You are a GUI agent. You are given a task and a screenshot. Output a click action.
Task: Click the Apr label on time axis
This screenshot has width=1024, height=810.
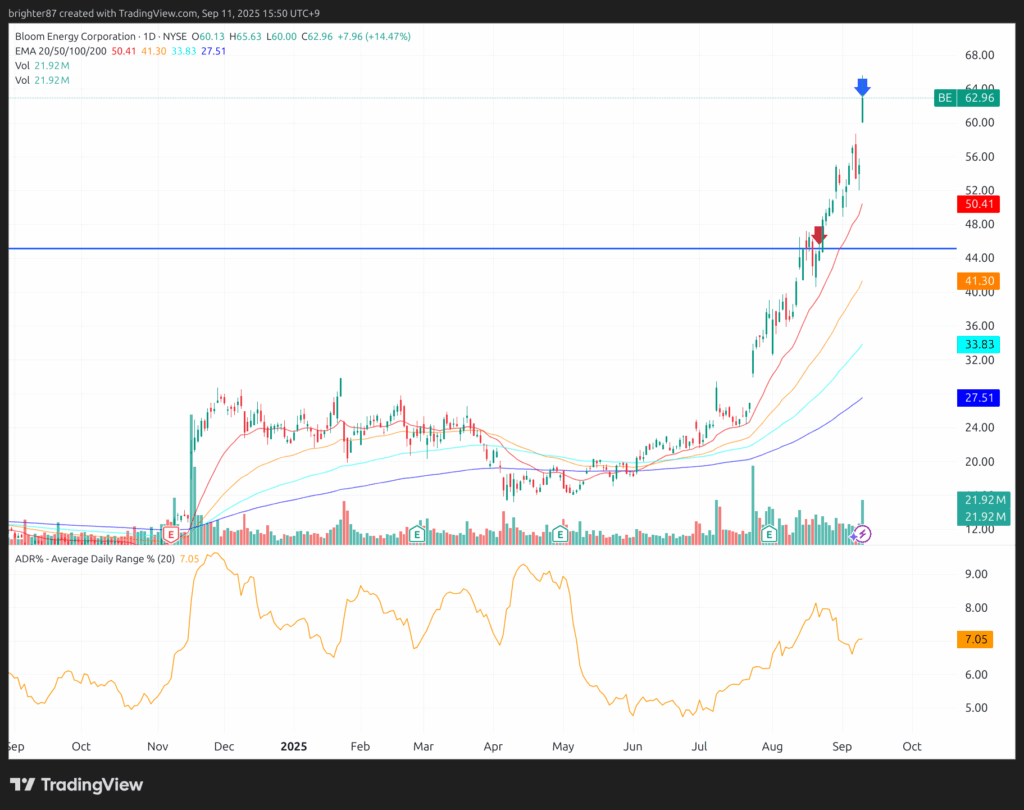pyautogui.click(x=493, y=746)
